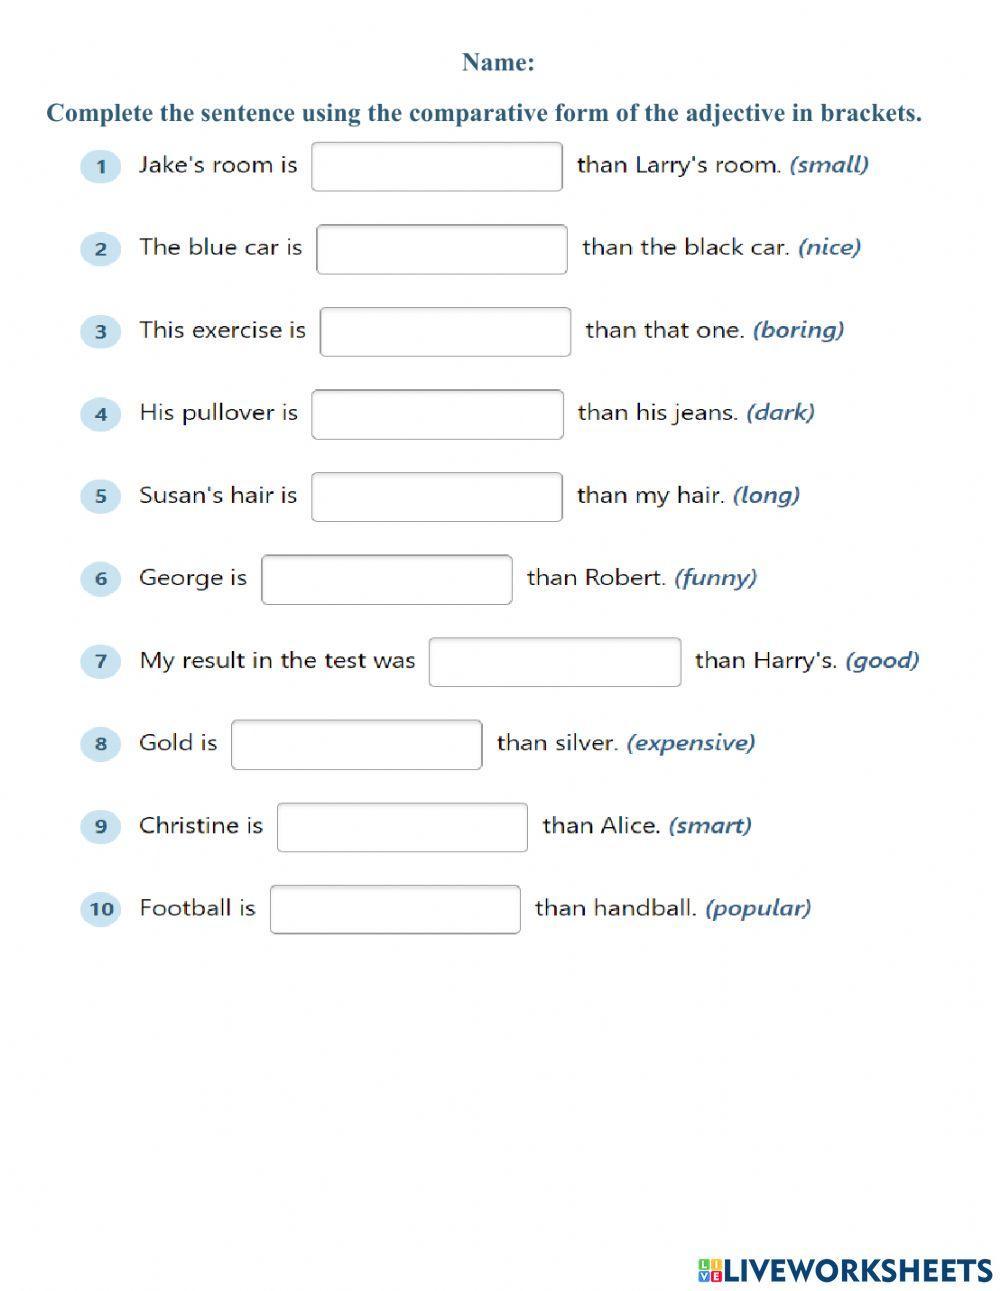This screenshot has height=1291, width=1000.
Task: Click the number 5 question badge
Action: pyautogui.click(x=100, y=496)
